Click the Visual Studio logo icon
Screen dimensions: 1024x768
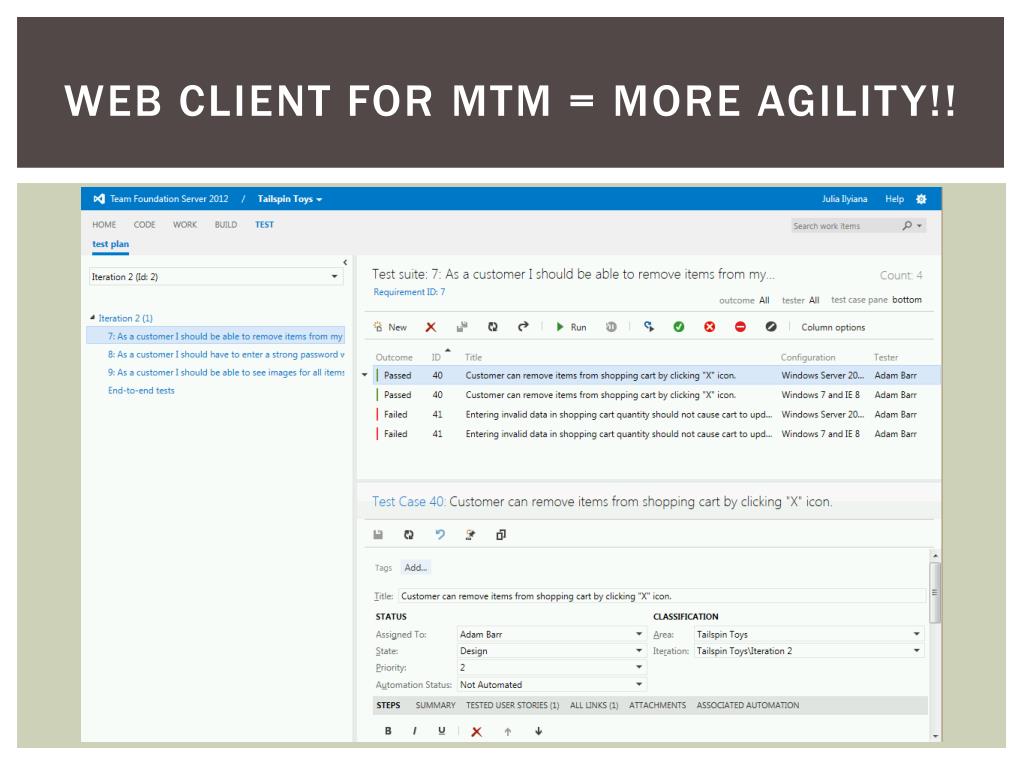point(99,199)
